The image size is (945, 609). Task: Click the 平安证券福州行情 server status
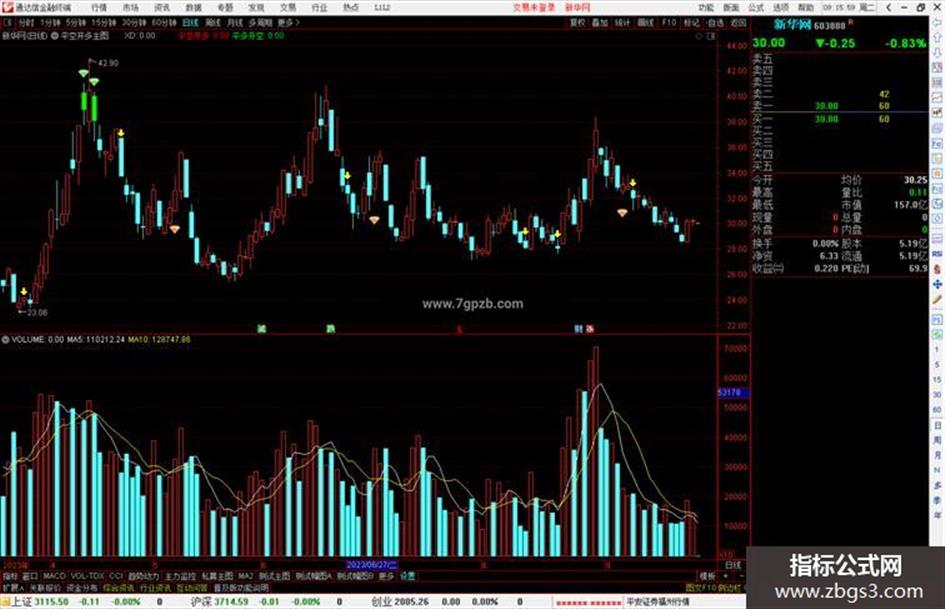tap(658, 602)
